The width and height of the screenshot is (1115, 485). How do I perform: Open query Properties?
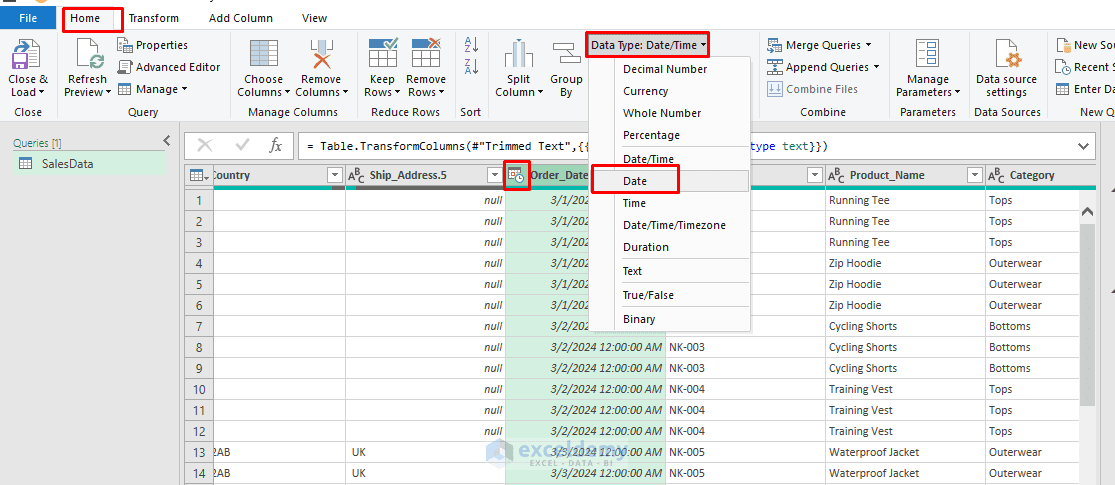click(153, 45)
